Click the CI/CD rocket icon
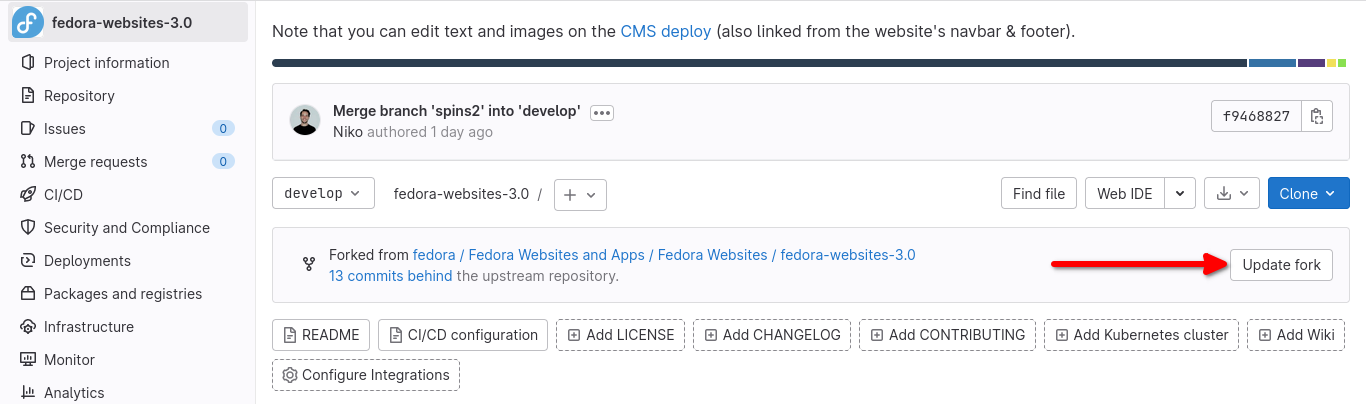 click(x=28, y=195)
